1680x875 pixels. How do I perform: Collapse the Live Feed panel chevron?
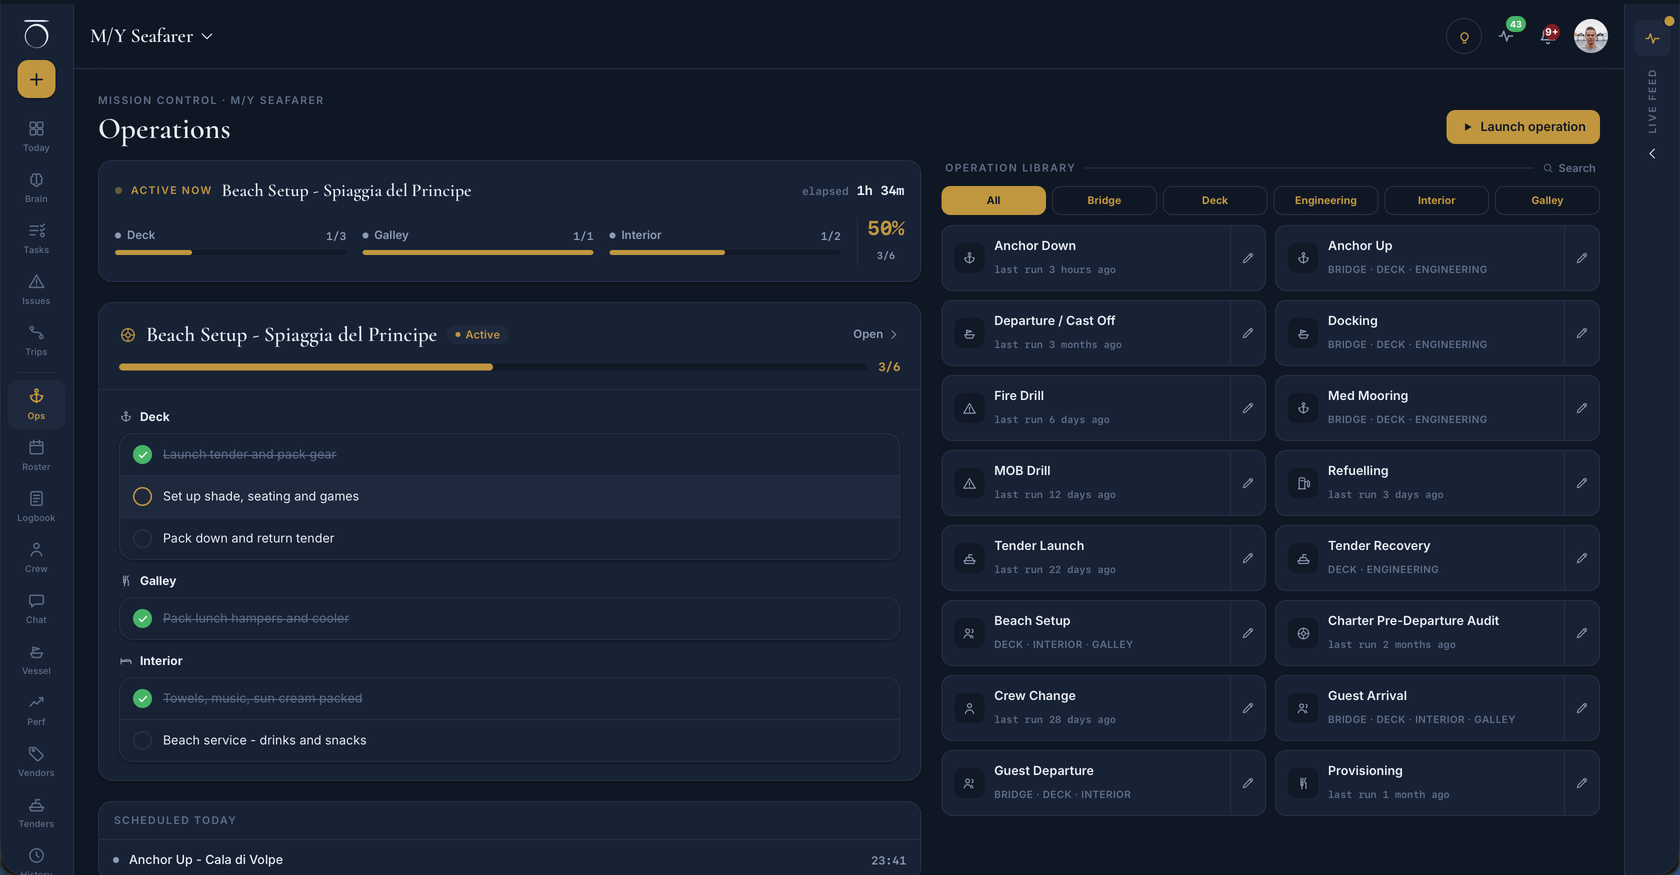point(1652,154)
